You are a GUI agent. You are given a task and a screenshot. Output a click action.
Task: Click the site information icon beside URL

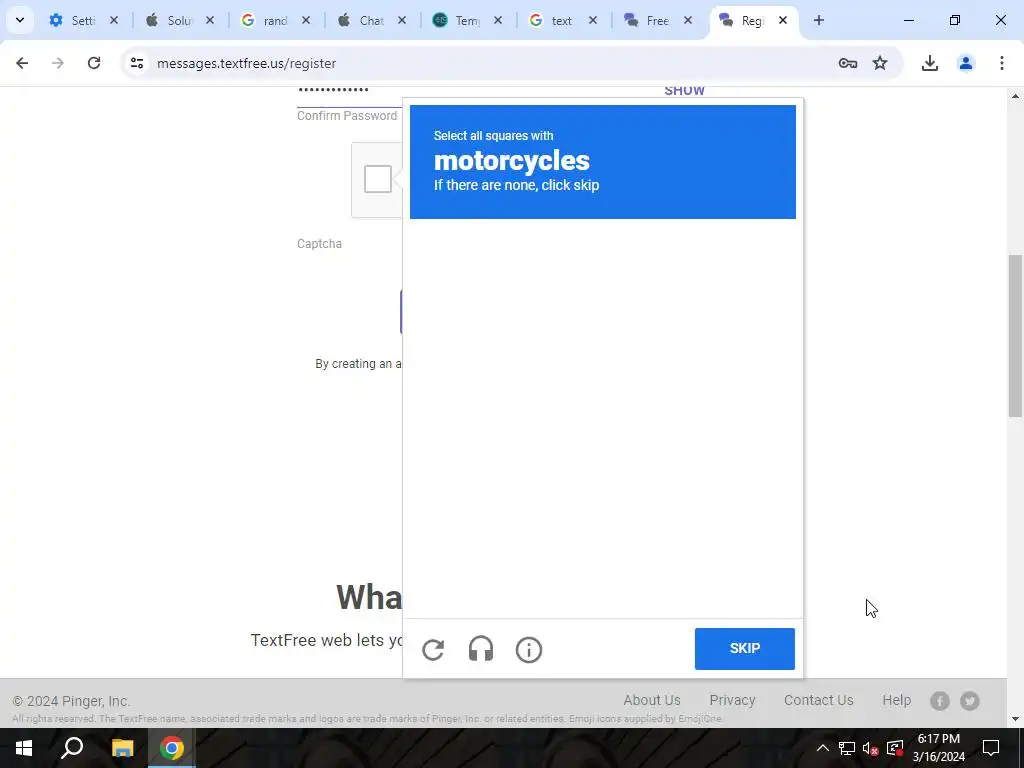[x=136, y=63]
